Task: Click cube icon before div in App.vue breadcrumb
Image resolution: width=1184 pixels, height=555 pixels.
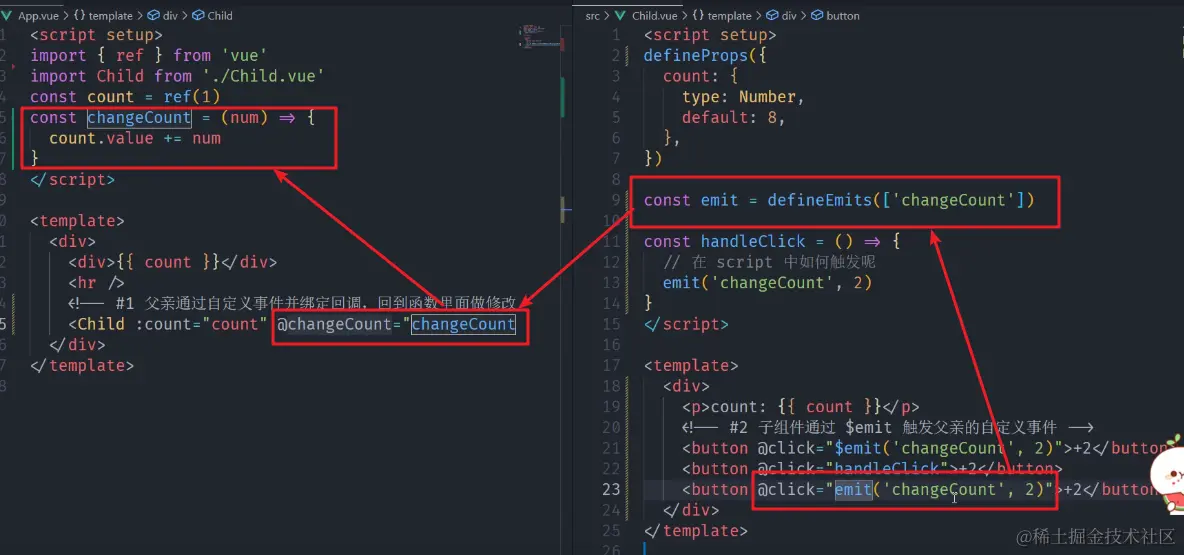Action: (x=153, y=15)
